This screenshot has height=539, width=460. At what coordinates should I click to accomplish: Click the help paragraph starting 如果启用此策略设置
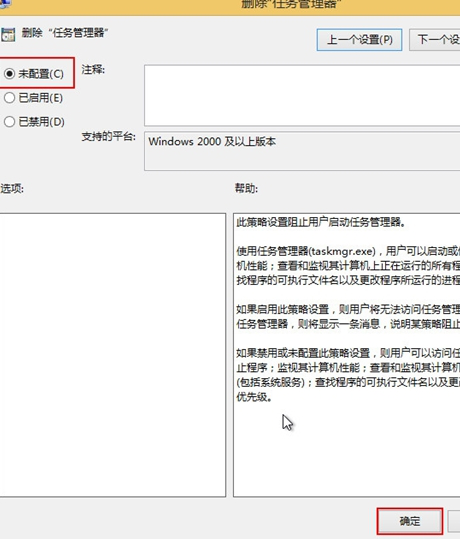coord(348,316)
